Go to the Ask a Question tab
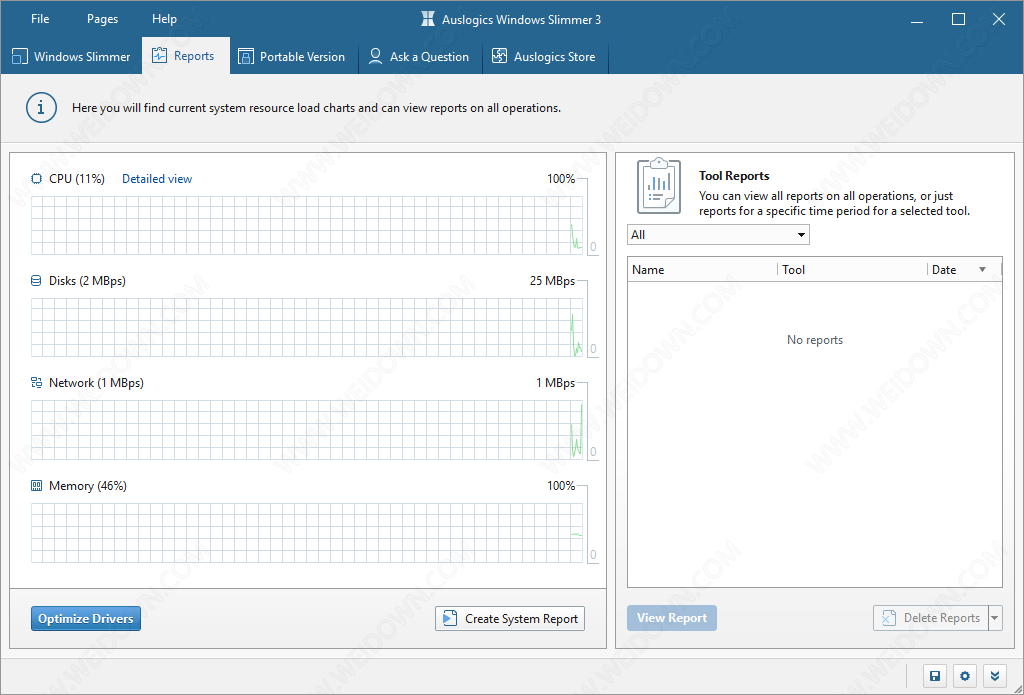This screenshot has width=1024, height=695. 419,56
